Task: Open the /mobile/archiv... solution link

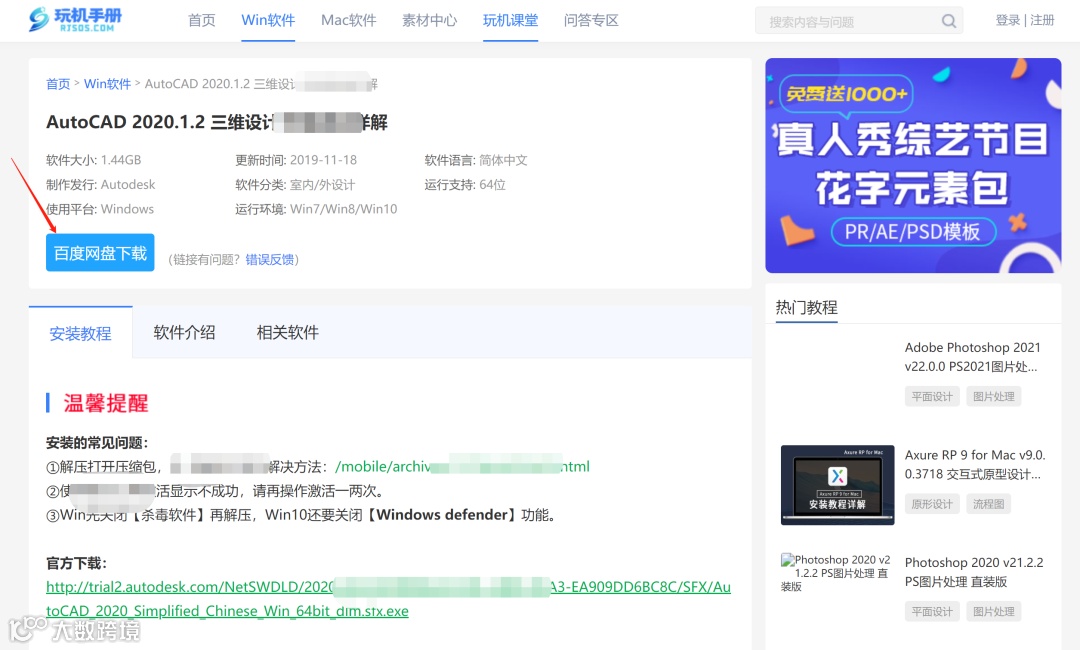Action: (x=462, y=467)
